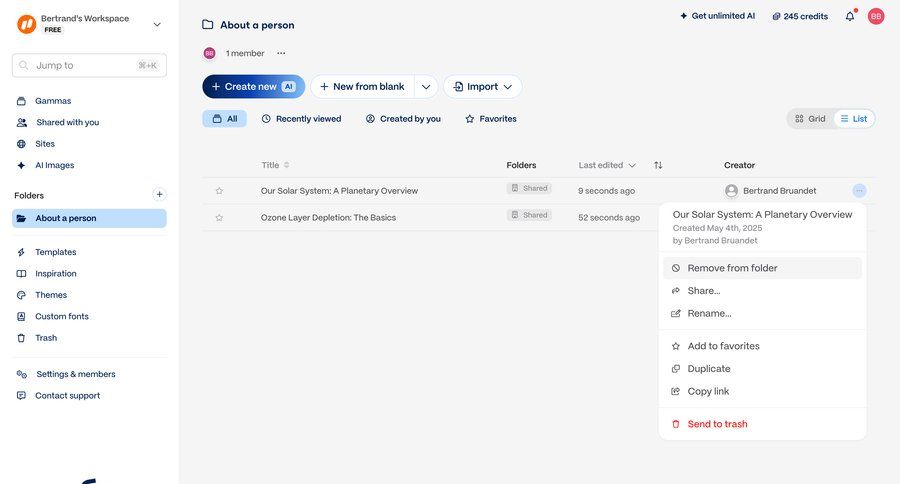Open folder options three-dot menu beside 1 member
Screen dimensions: 900x484
(281, 53)
